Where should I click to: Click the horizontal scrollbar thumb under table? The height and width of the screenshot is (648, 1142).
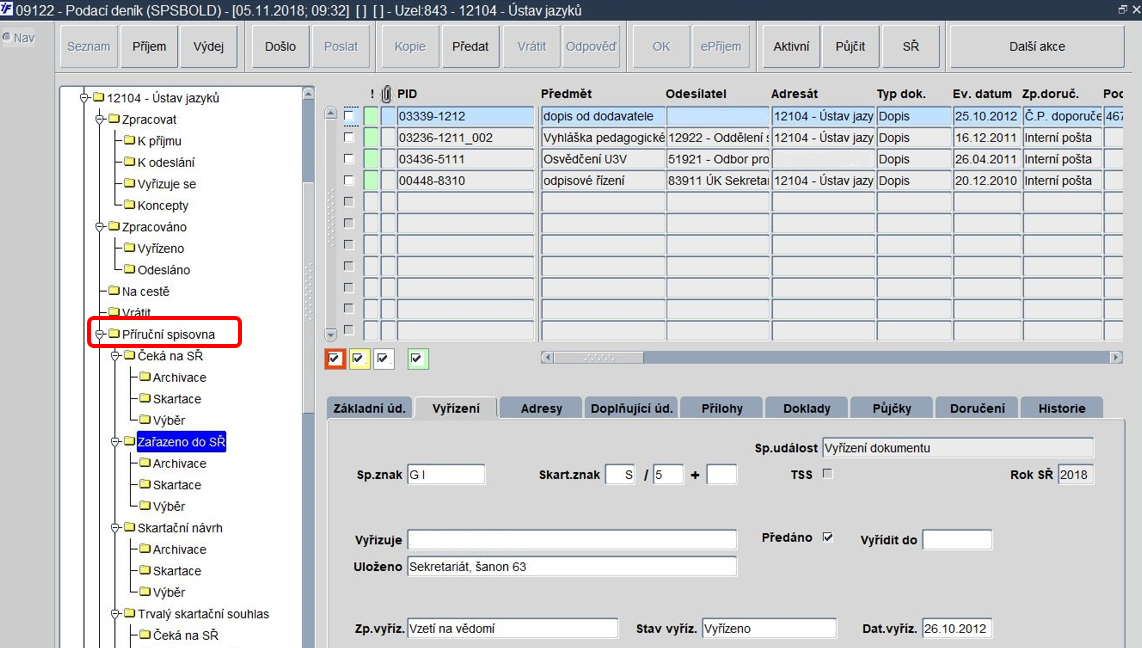[x=598, y=357]
